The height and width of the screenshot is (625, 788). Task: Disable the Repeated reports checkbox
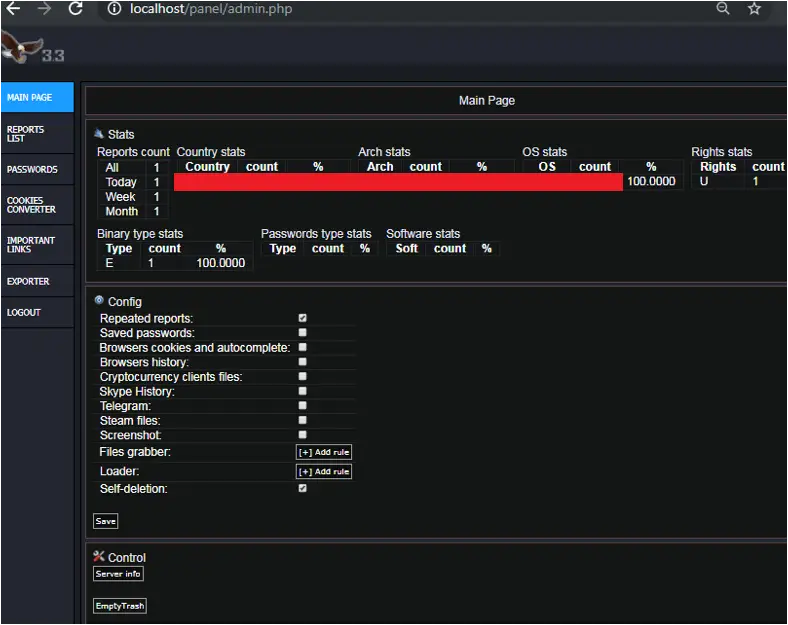tap(303, 318)
